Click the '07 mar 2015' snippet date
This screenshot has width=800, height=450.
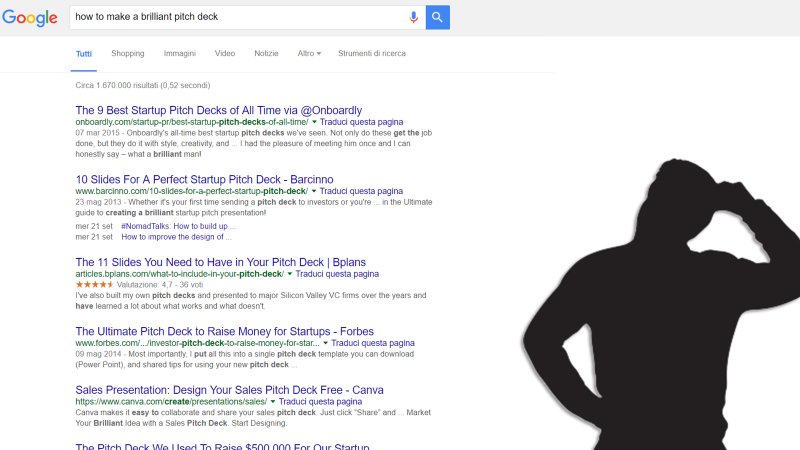tap(97, 133)
